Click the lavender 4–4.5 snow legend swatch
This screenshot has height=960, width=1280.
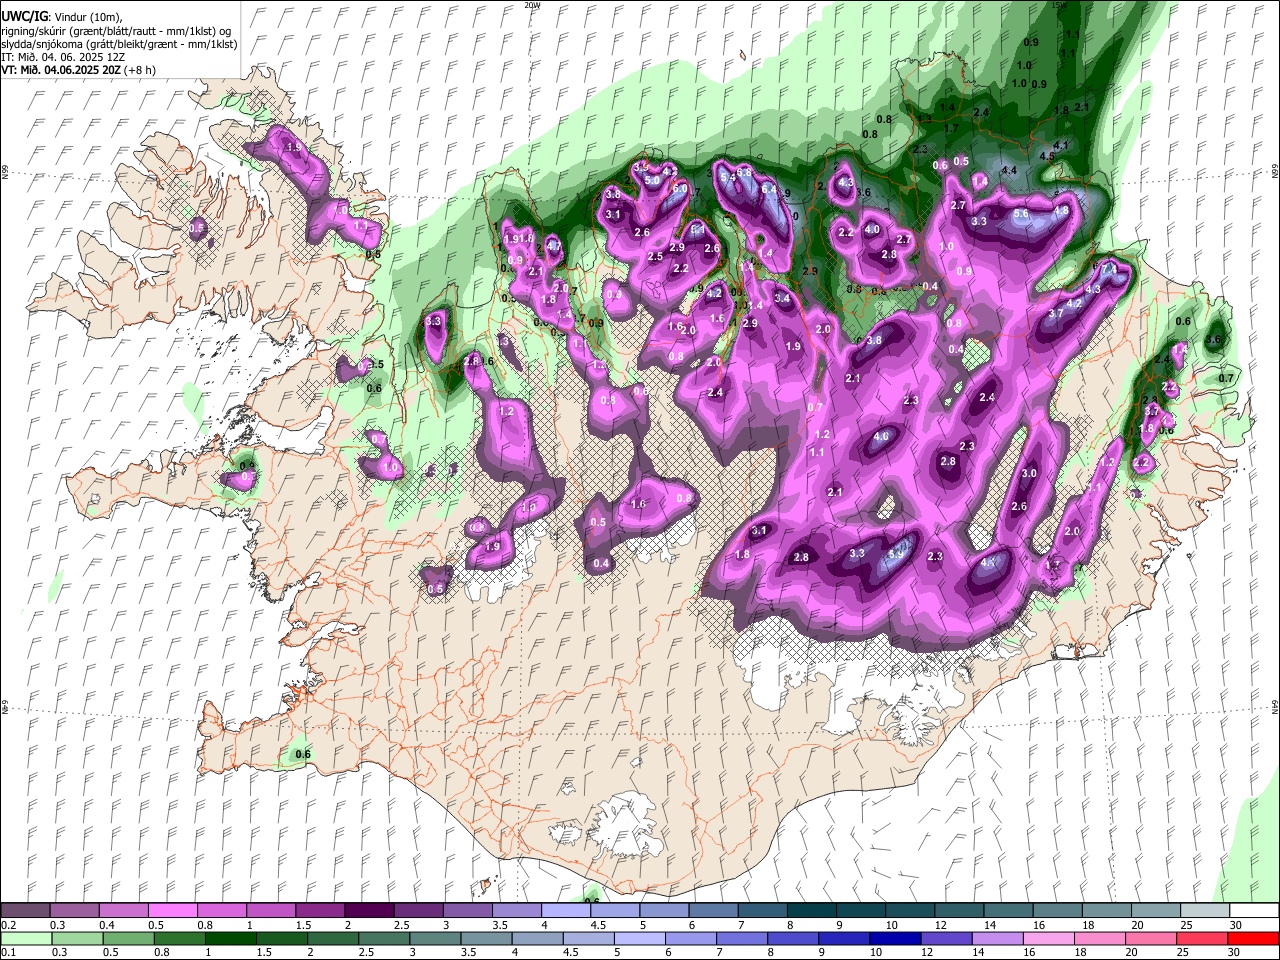pos(566,910)
